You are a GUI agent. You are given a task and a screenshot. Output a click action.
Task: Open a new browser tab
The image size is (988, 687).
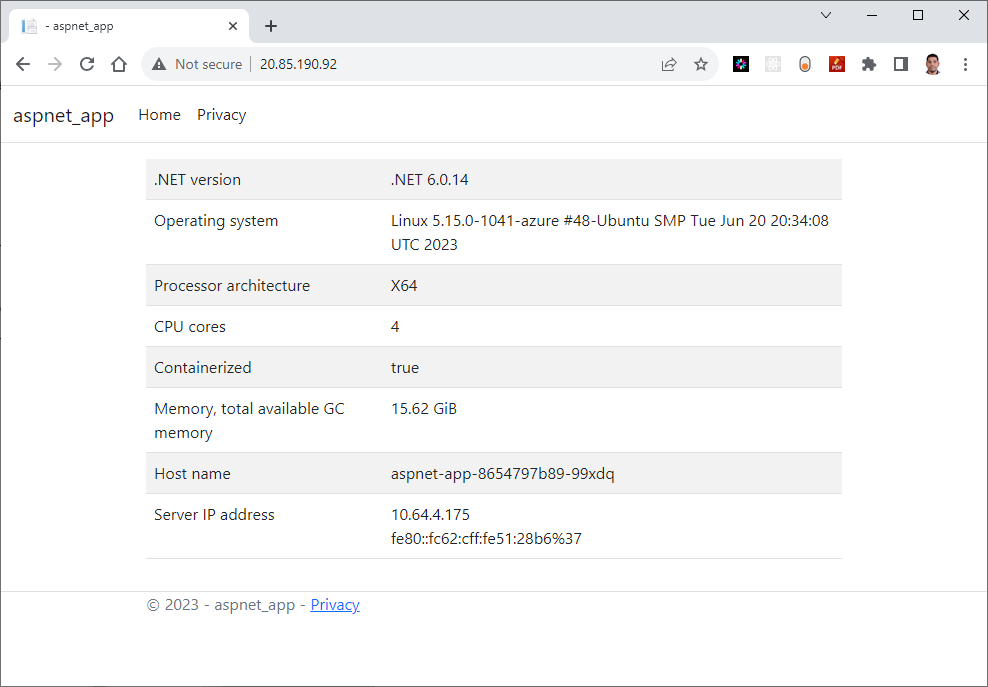271,26
